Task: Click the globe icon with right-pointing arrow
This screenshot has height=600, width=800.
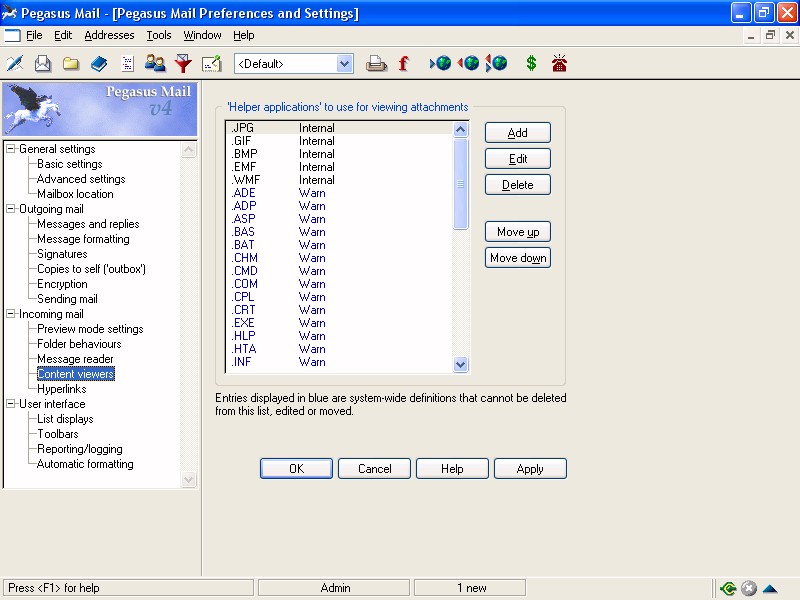Action: pos(440,63)
